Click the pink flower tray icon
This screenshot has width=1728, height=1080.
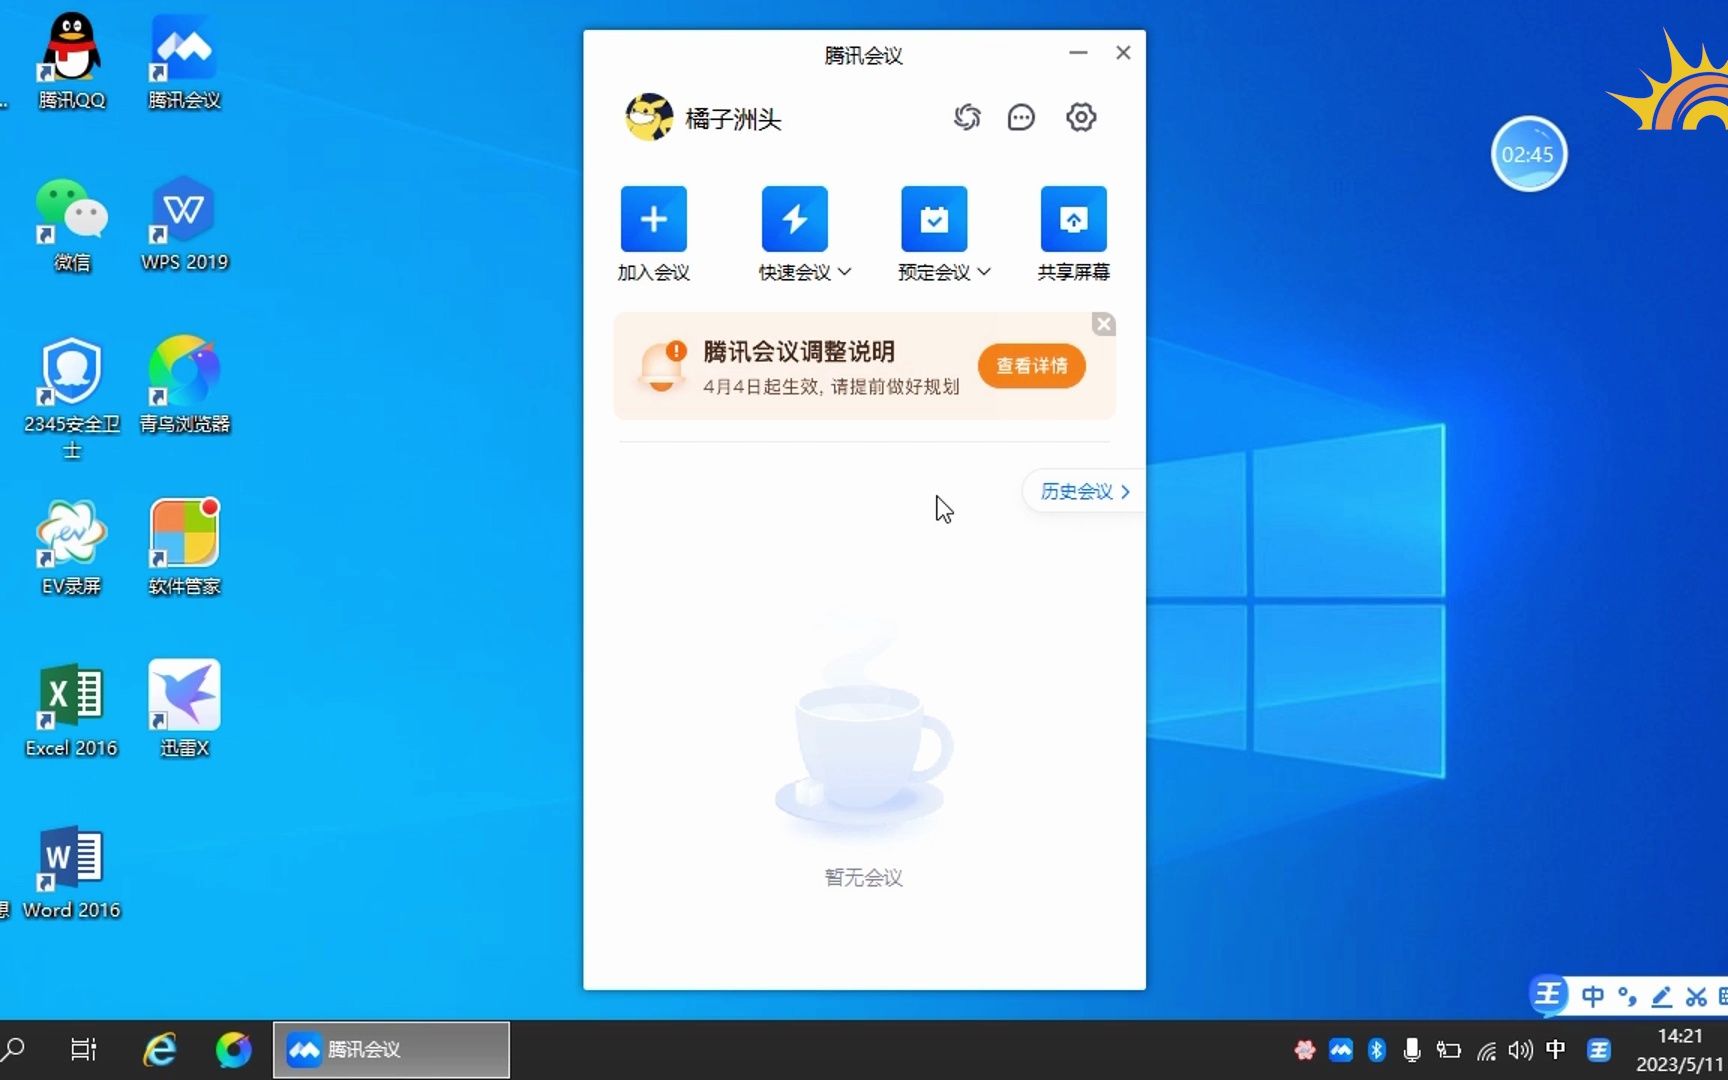click(x=1304, y=1050)
